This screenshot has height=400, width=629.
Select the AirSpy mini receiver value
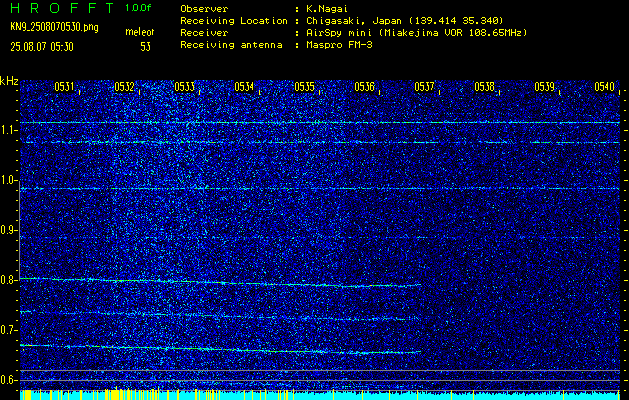coord(416,33)
